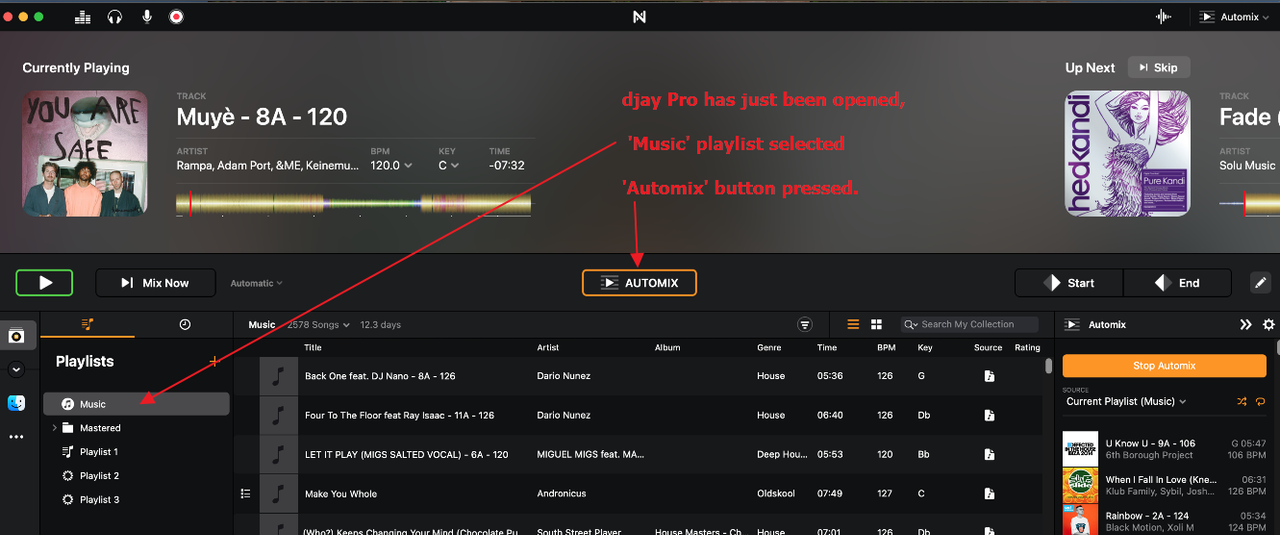The image size is (1280, 535).
Task: Set the transition End point
Action: pyautogui.click(x=1177, y=283)
